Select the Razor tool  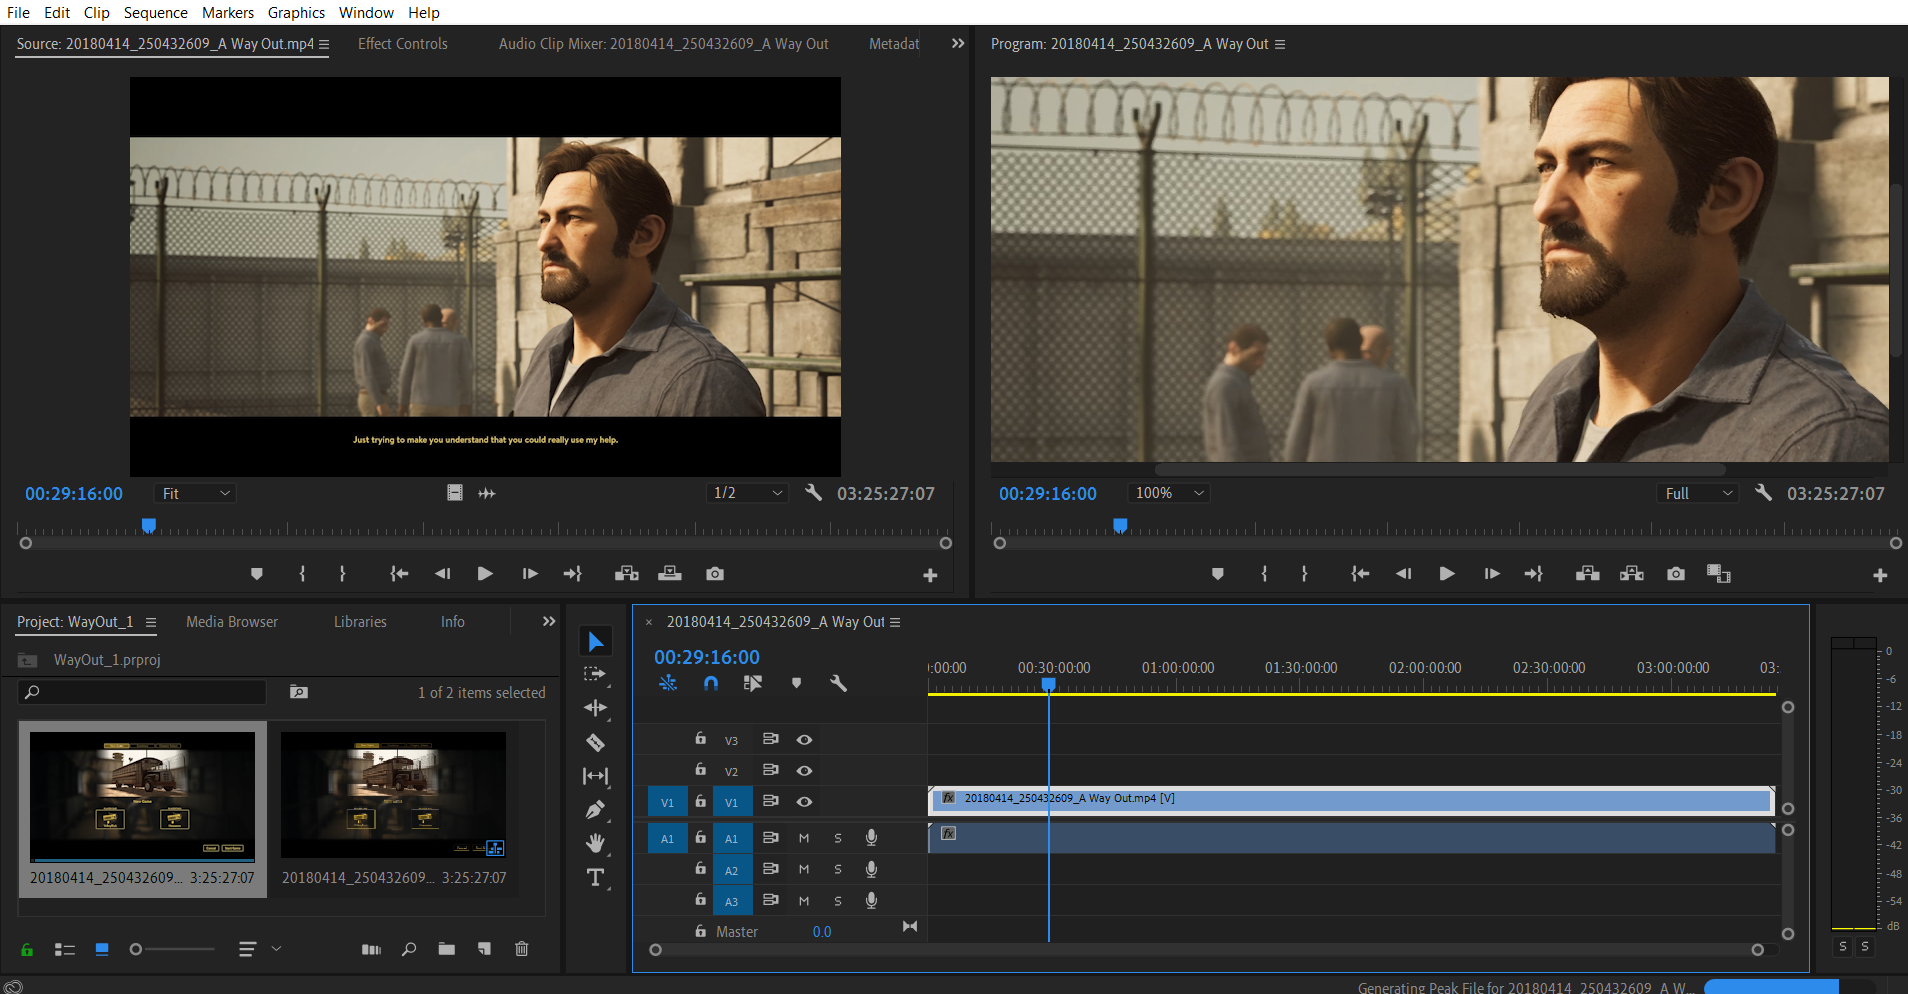(596, 742)
